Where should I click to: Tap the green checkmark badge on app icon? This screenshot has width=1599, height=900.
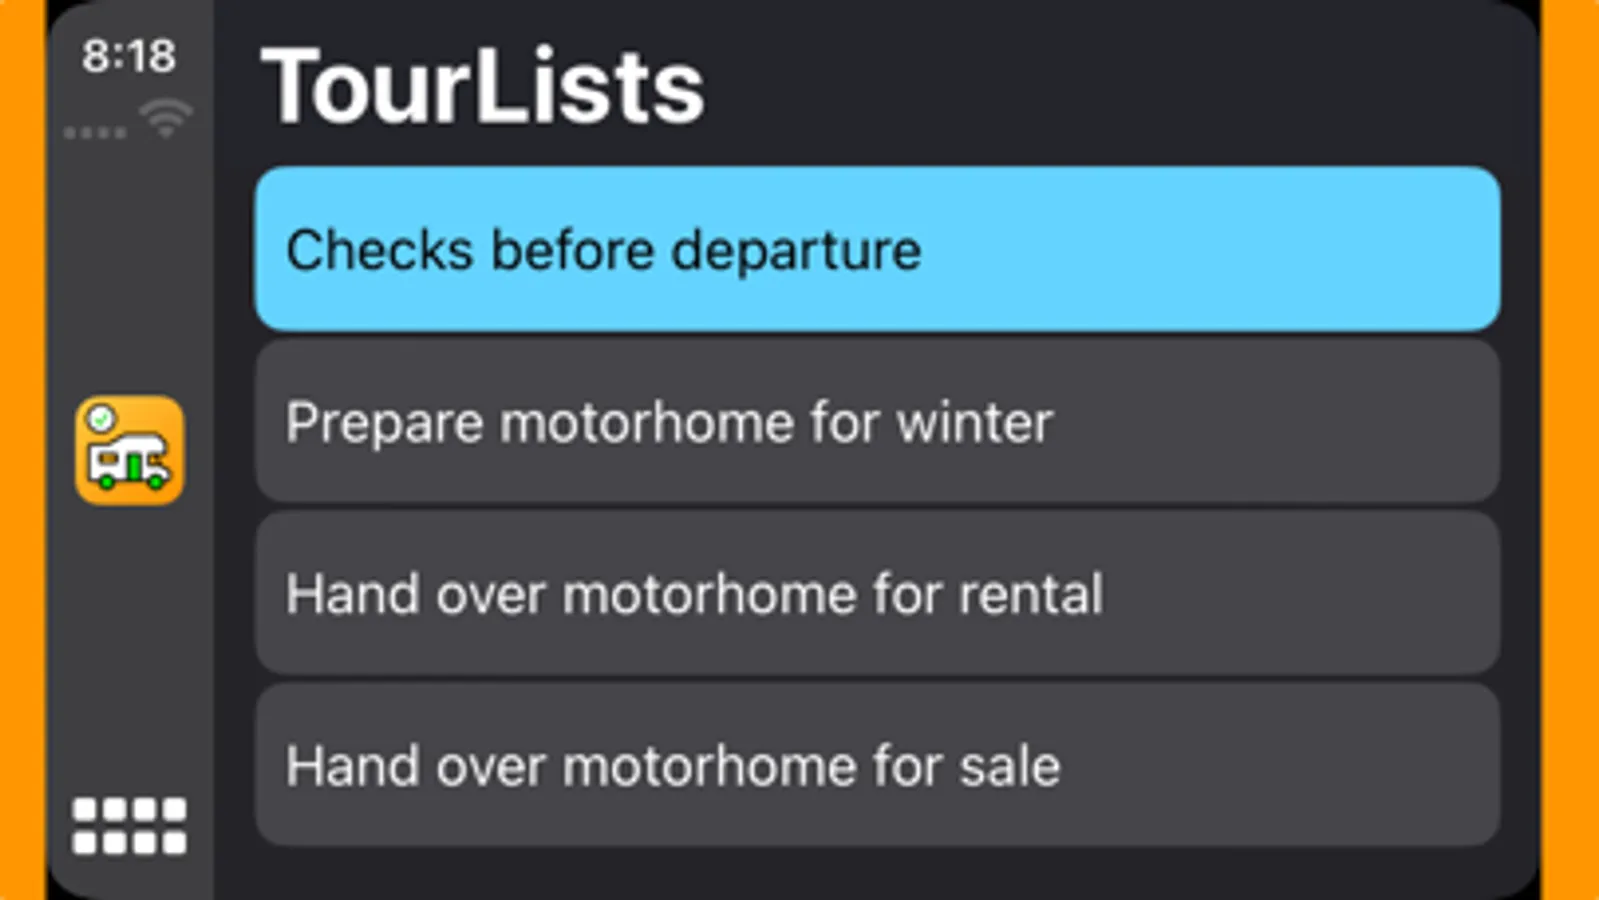pos(101,420)
